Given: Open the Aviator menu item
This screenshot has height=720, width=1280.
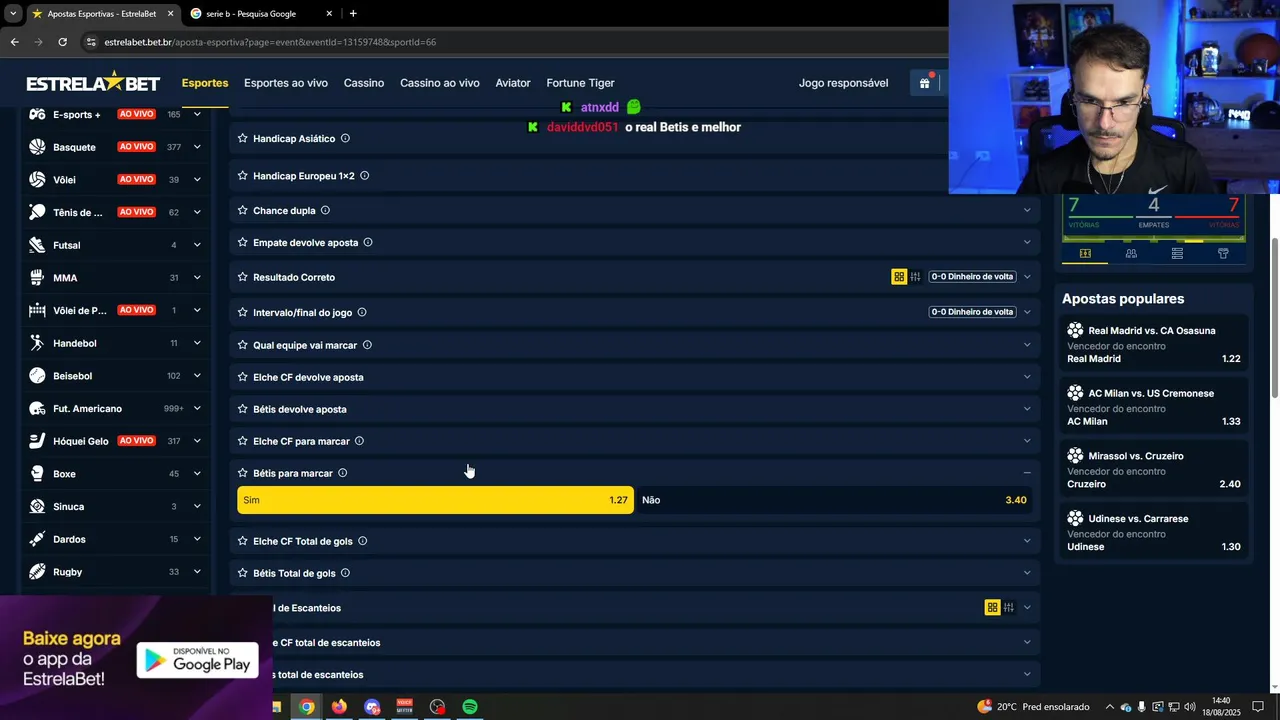Looking at the screenshot, I should [513, 83].
